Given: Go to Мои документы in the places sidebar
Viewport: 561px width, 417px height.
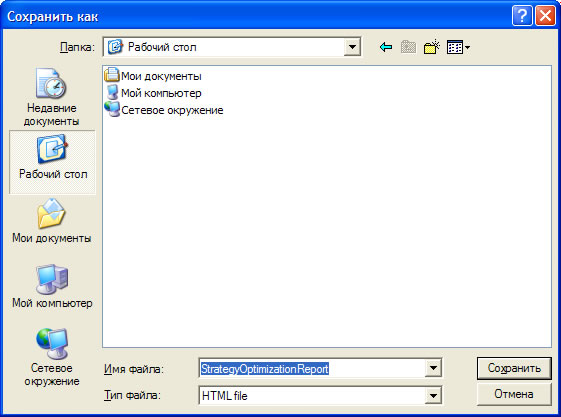Looking at the screenshot, I should coord(52,221).
